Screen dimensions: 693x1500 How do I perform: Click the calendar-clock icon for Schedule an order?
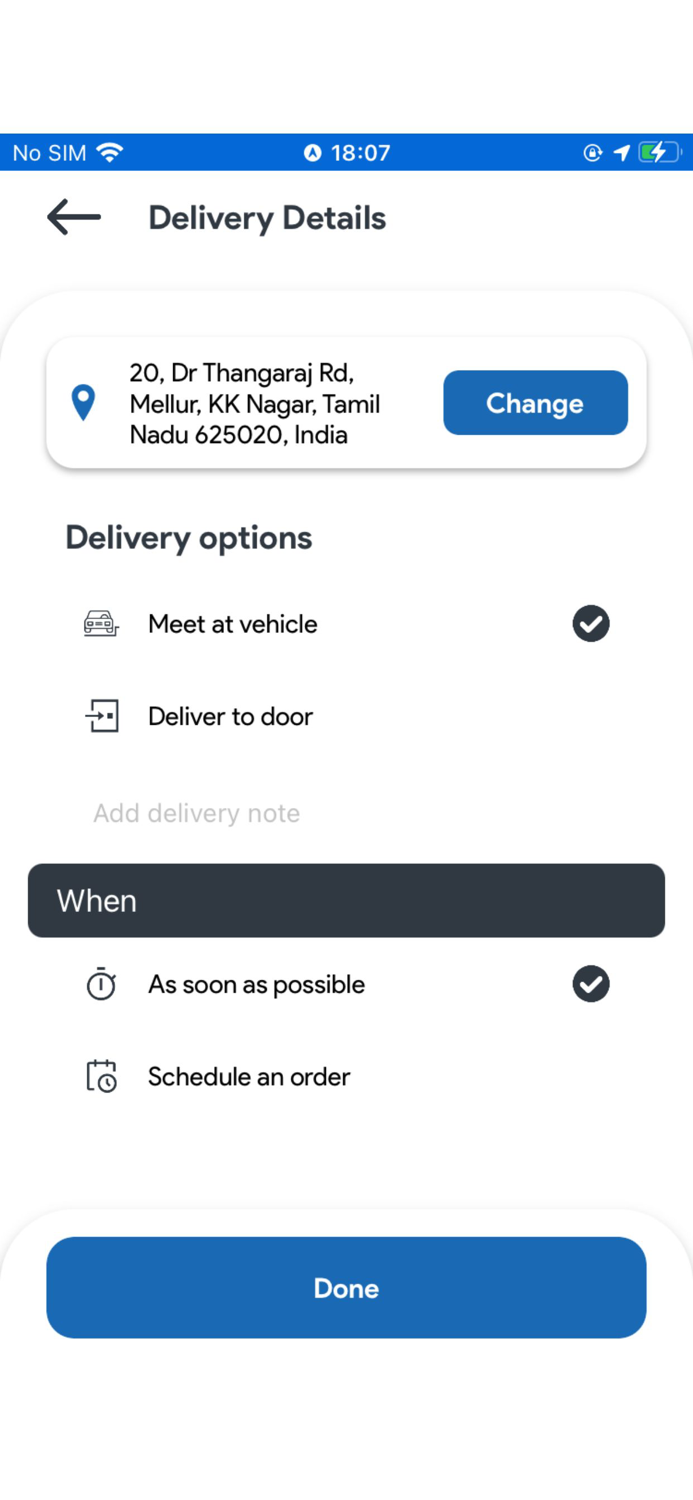[100, 1076]
